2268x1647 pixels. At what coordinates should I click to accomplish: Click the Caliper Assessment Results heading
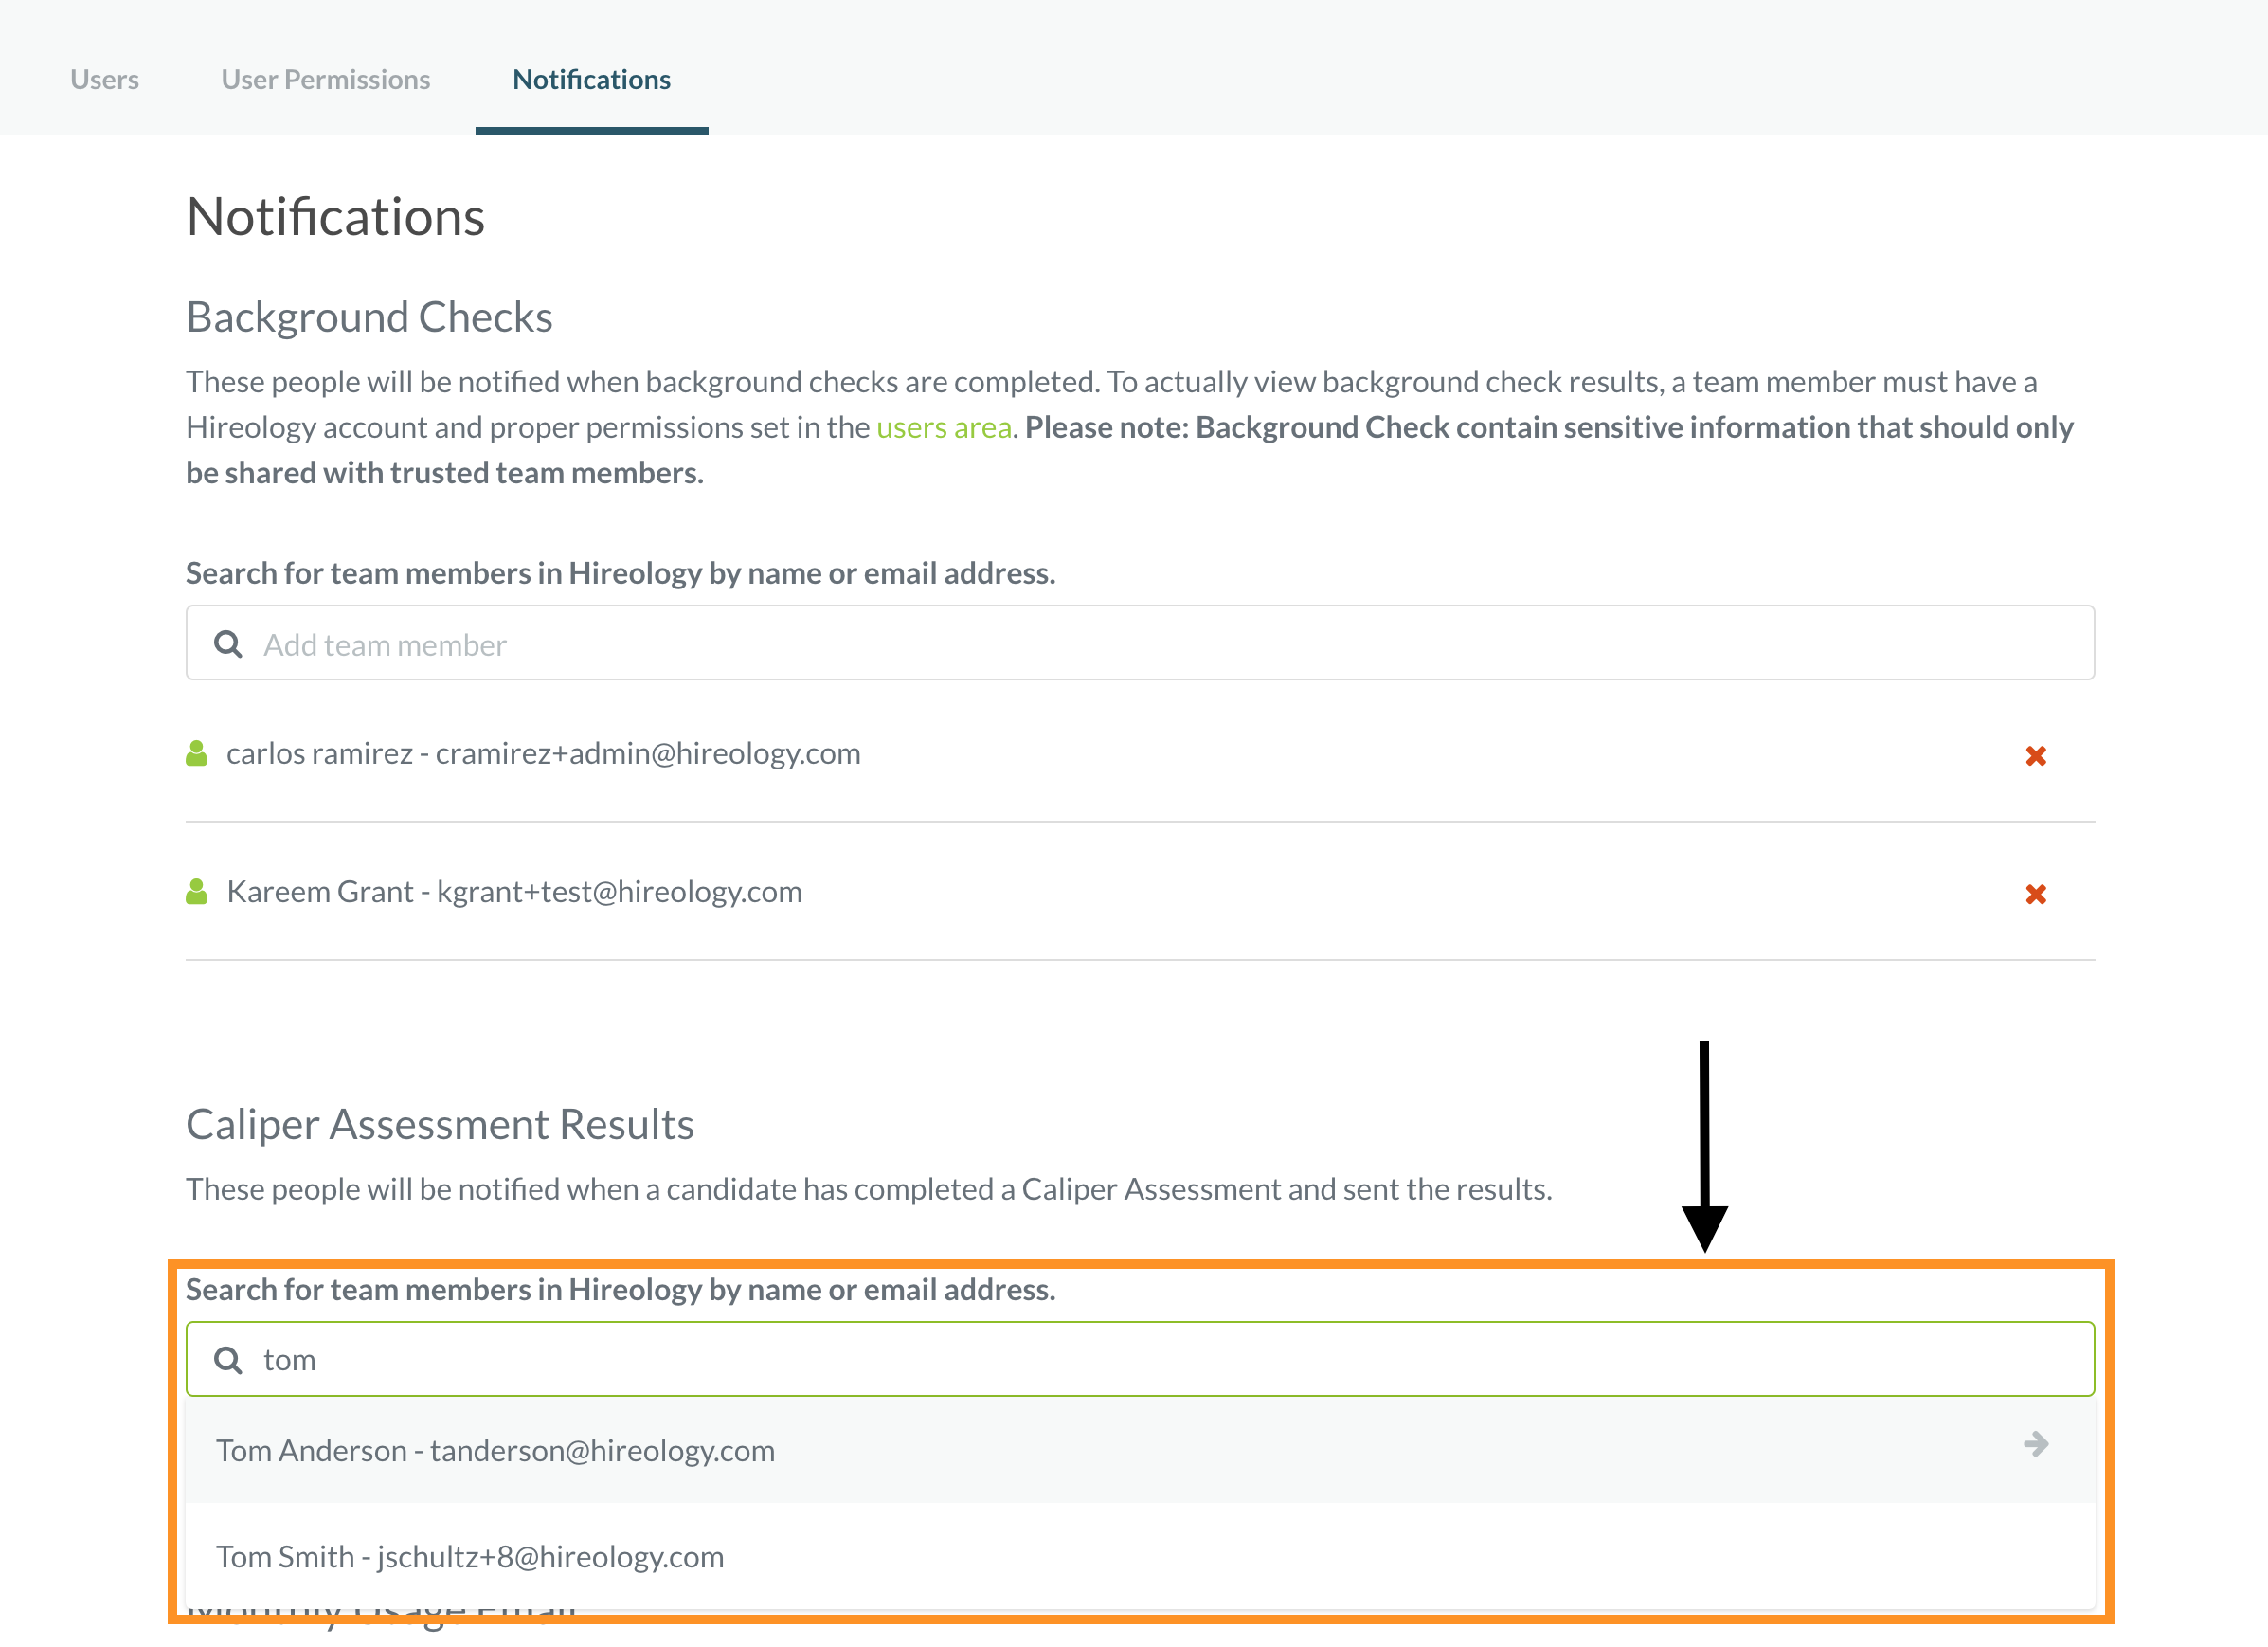click(440, 1125)
